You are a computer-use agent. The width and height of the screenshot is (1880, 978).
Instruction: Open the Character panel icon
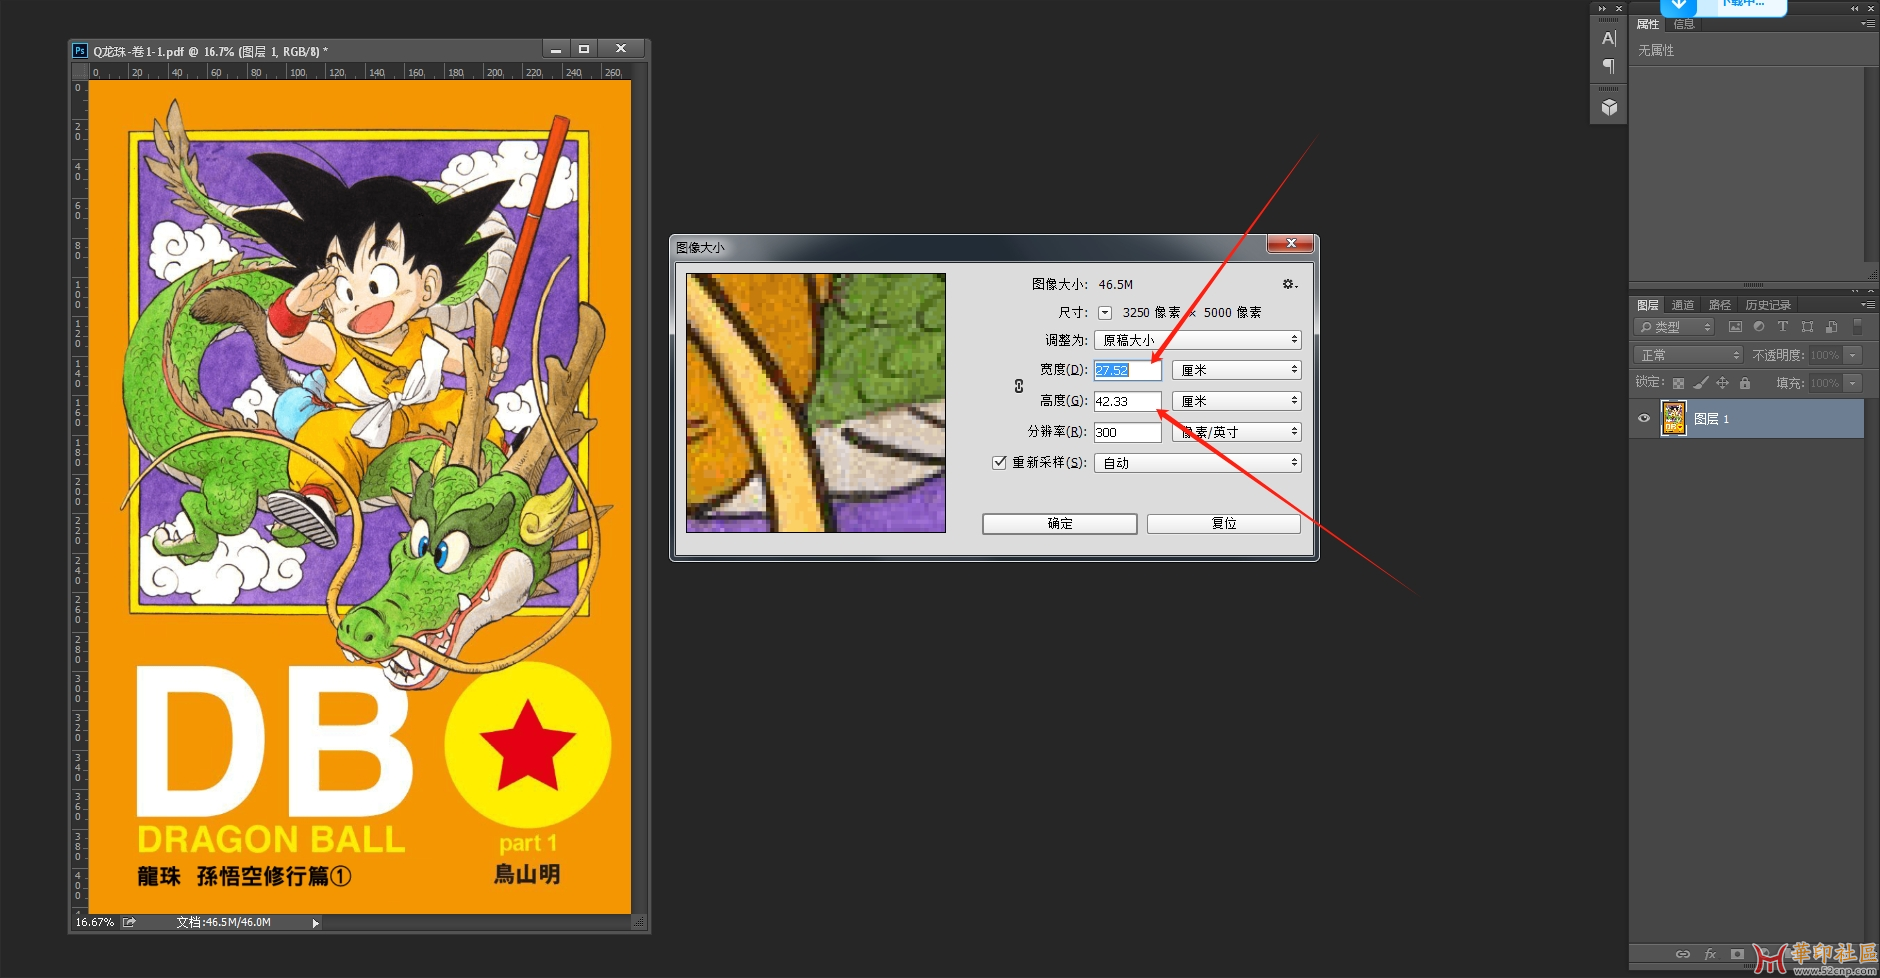tap(1608, 38)
